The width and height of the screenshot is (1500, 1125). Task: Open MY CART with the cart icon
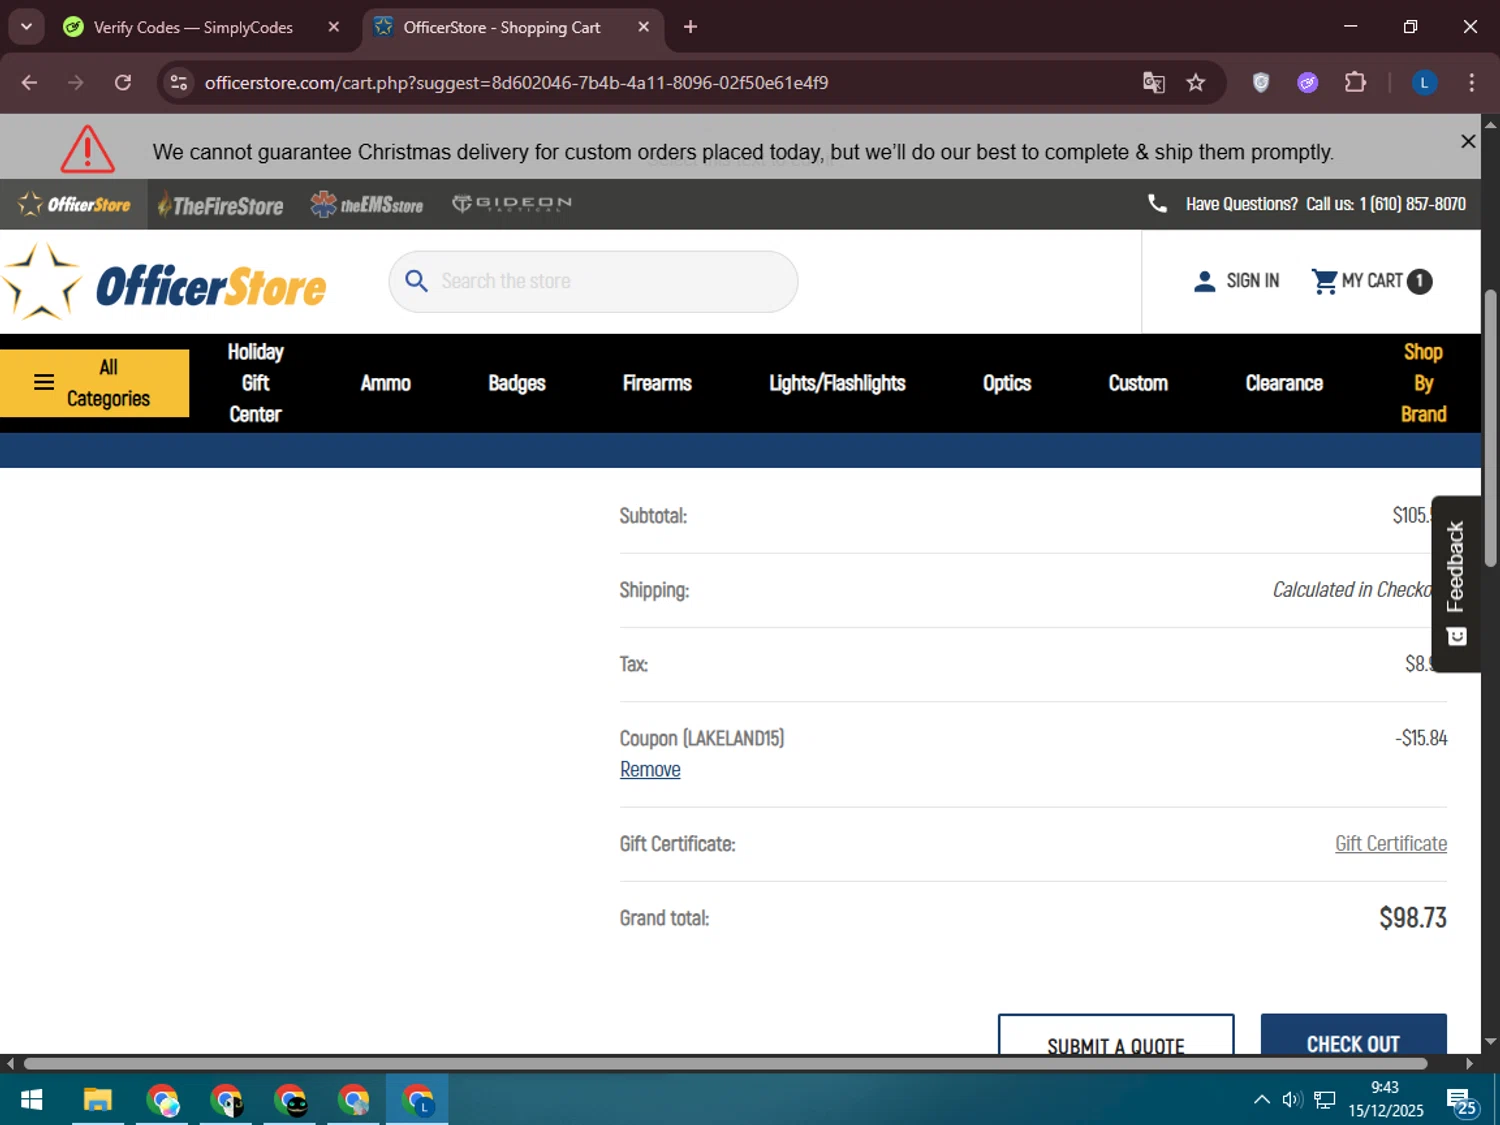point(1357,281)
